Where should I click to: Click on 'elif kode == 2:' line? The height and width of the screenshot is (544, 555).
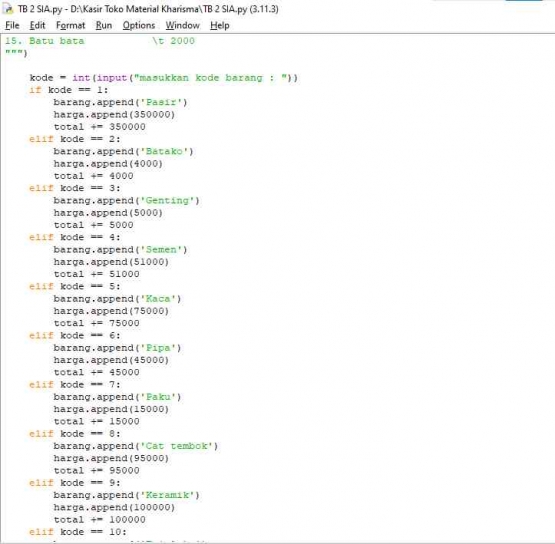click(75, 139)
